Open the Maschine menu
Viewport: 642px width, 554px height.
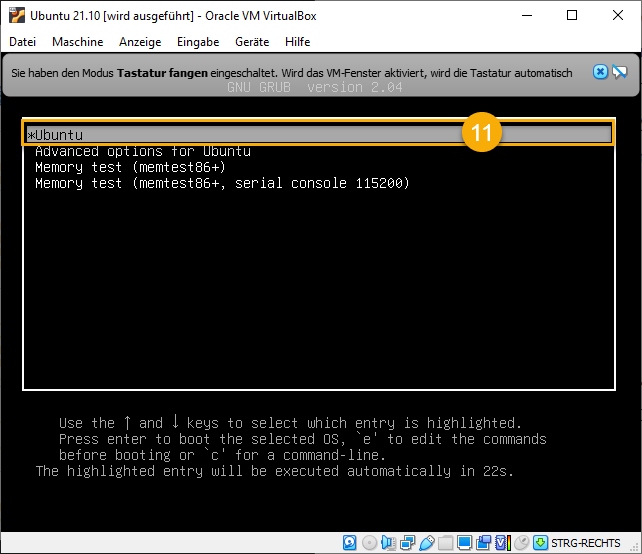pyautogui.click(x=77, y=42)
